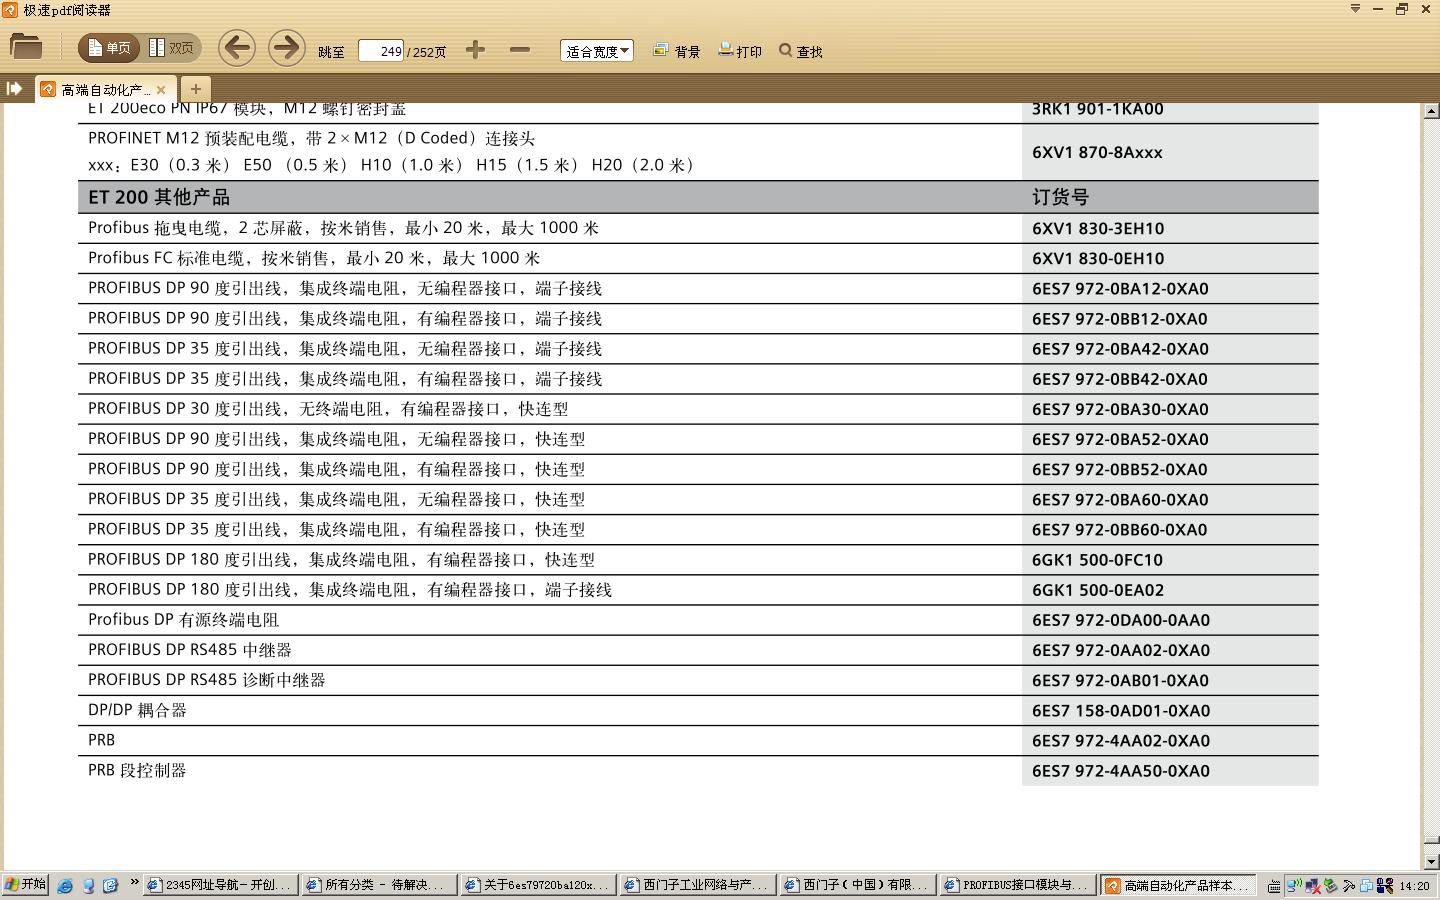
Task: Click the Profibus DP 有源终端电阻 row
Action: click(184, 620)
